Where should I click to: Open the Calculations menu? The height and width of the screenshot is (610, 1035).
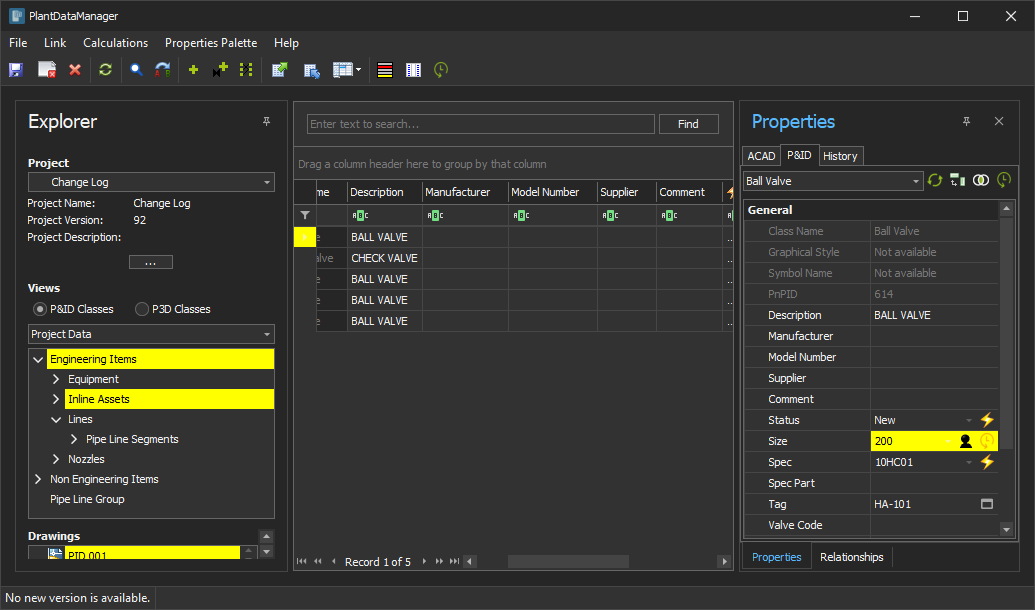pos(115,43)
